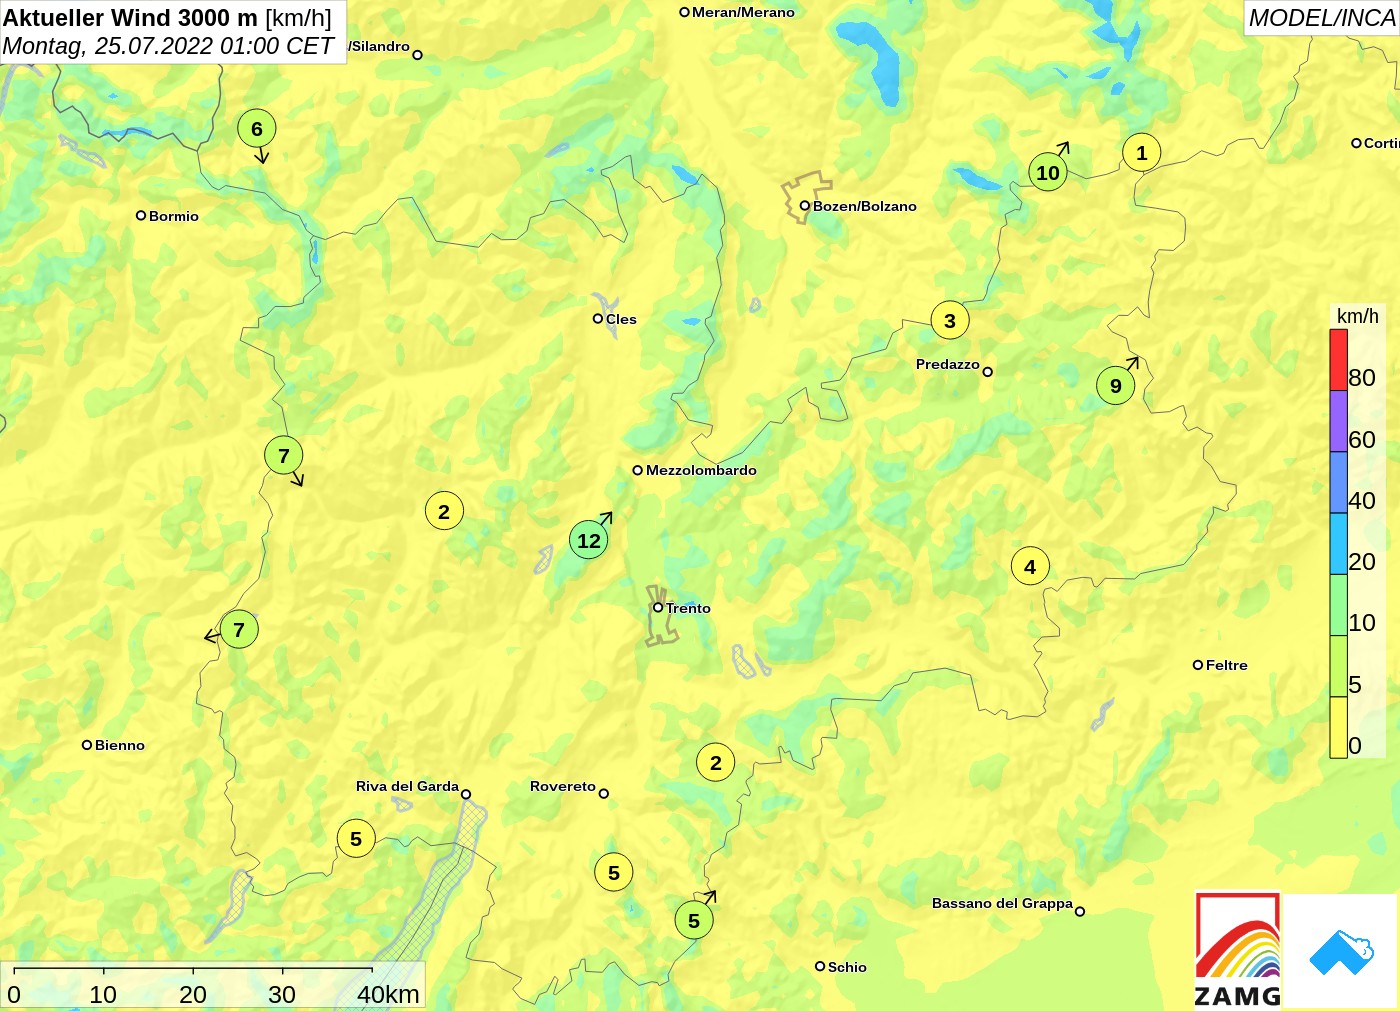This screenshot has height=1011, width=1400.
Task: Click the marker 7 with southeast arrow
Action: point(284,456)
